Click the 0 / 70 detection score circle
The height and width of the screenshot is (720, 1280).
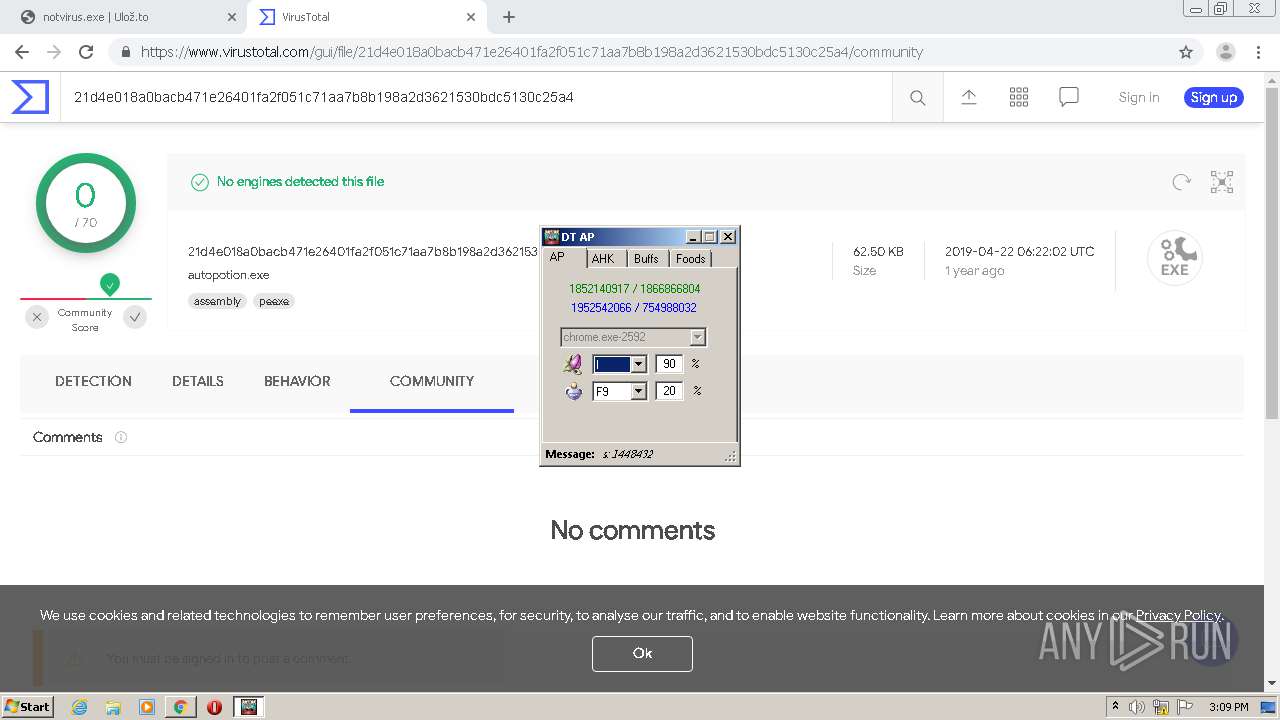[x=85, y=203]
